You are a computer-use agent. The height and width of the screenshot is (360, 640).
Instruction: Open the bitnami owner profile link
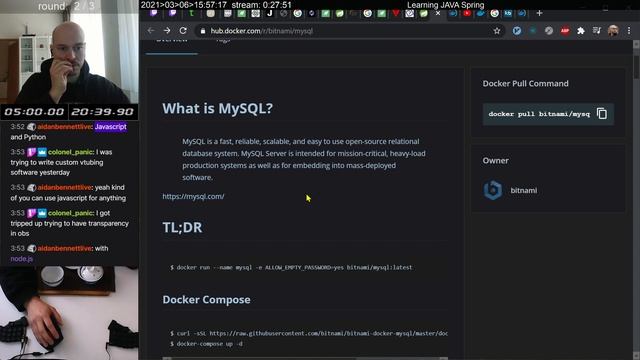(x=524, y=191)
